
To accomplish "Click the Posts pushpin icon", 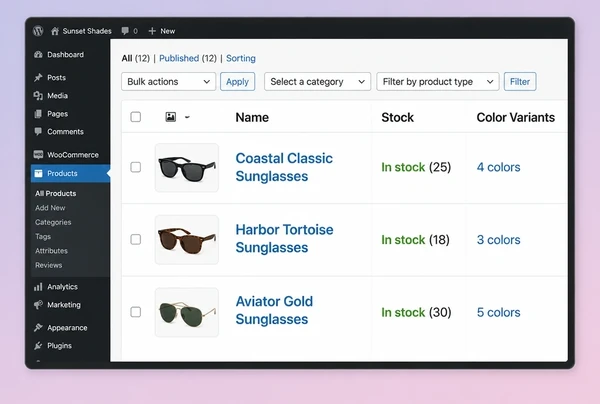I will 38,78.
